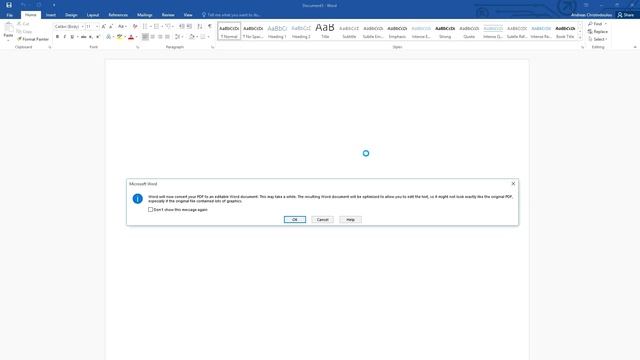Viewport: 640px width, 360px height.
Task: Click the Grow Font (increase size) icon
Action: (x=104, y=27)
